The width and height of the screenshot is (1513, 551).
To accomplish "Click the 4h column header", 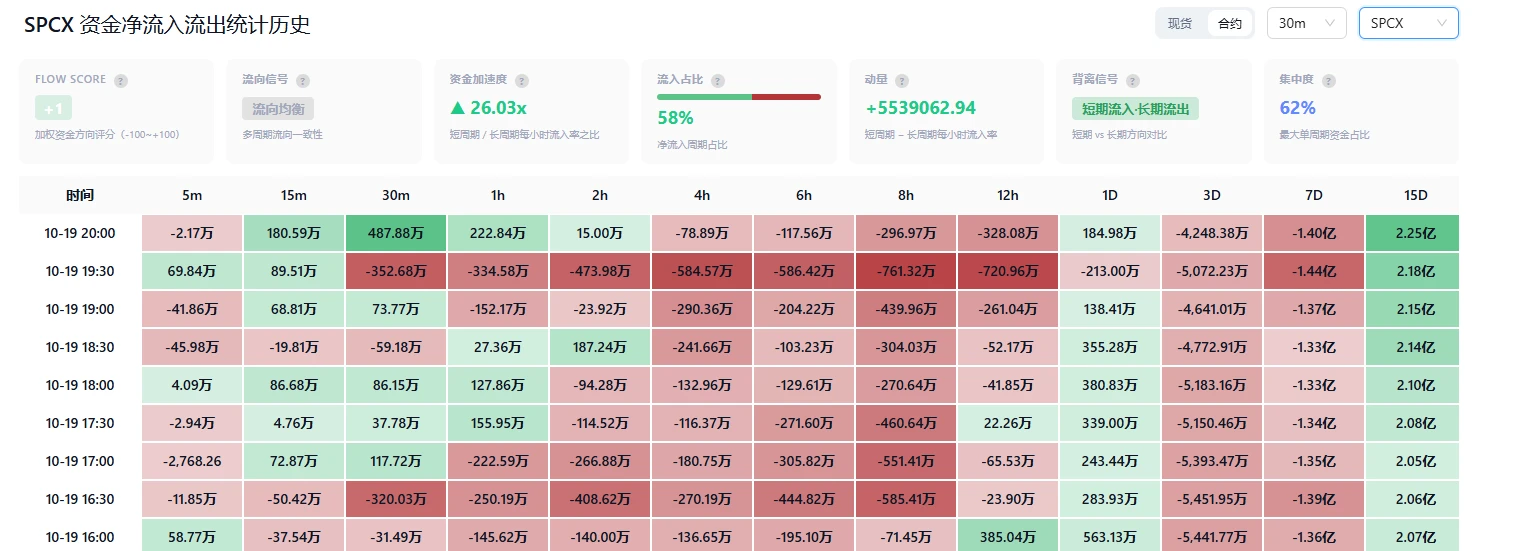I will click(x=702, y=195).
